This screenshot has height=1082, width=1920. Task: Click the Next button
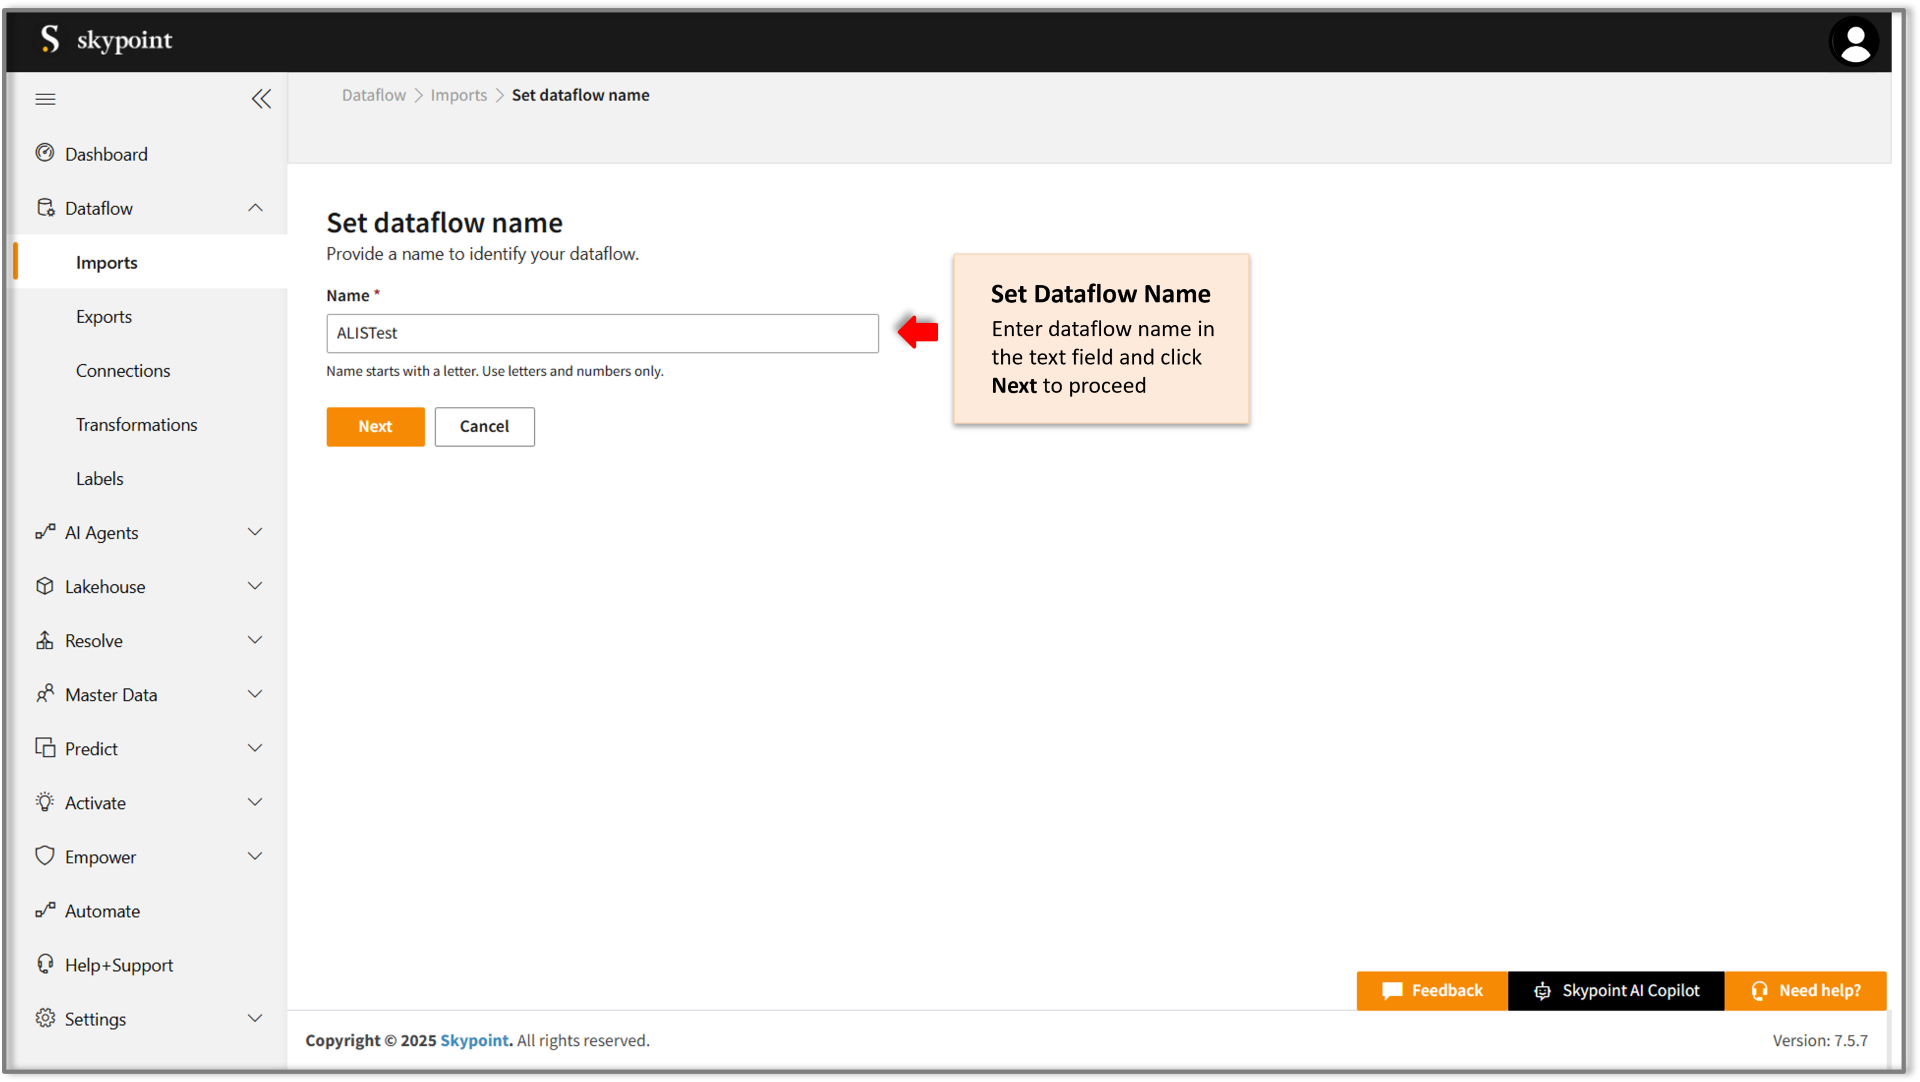pos(375,426)
